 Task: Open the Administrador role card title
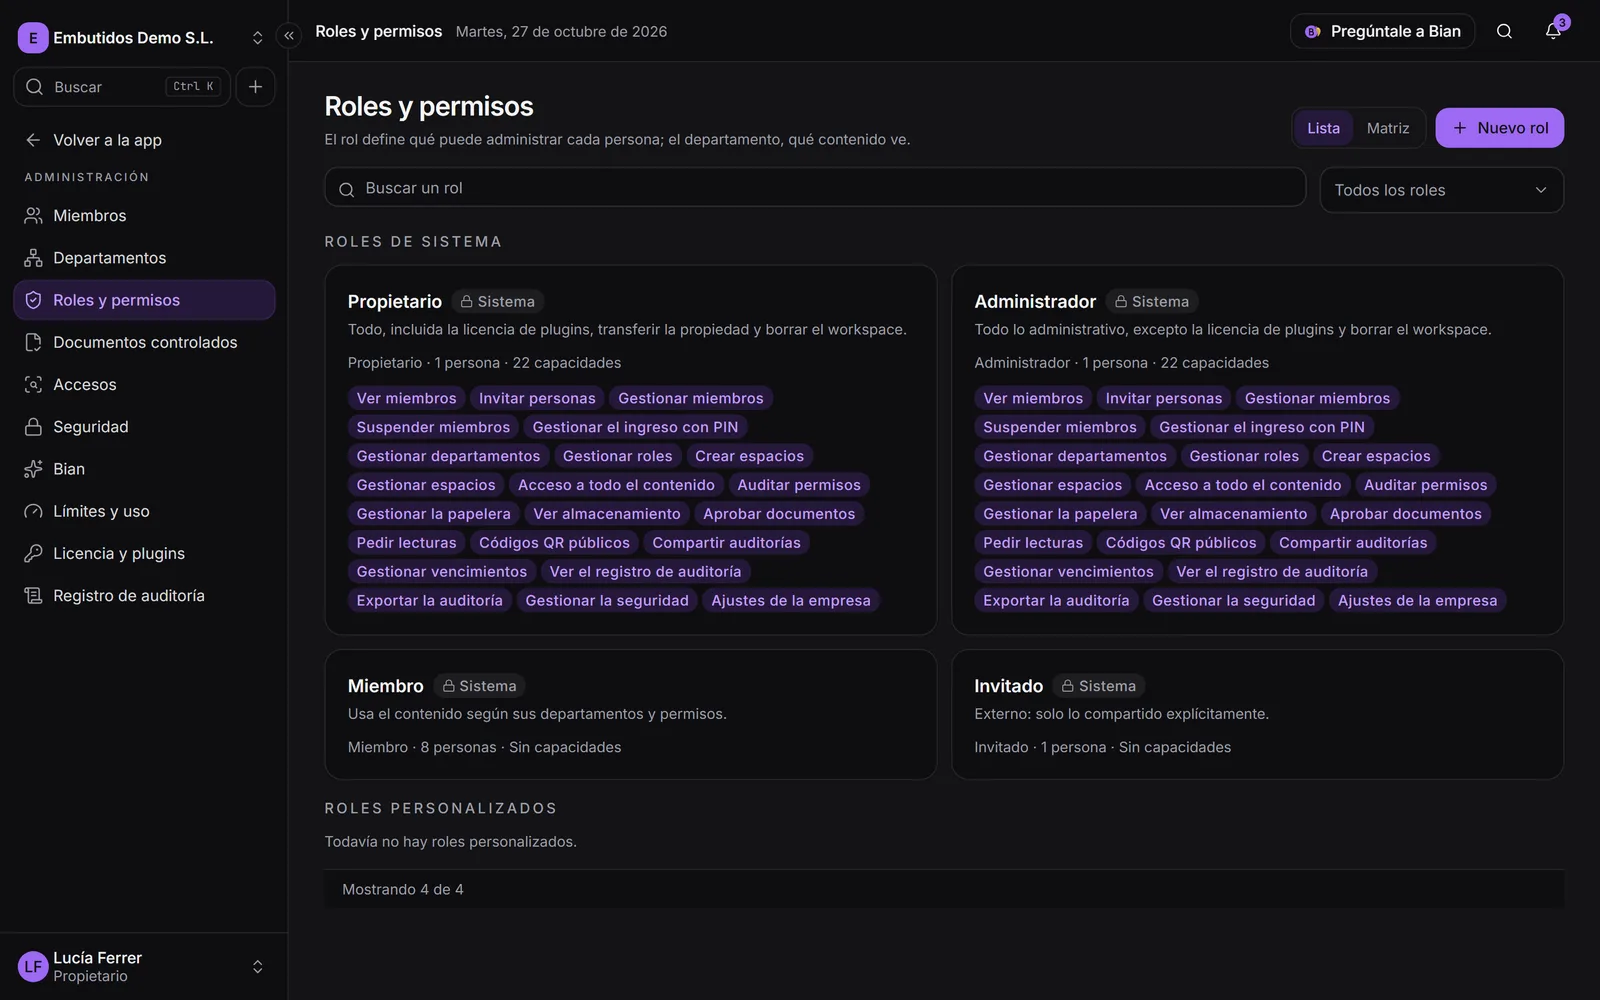click(x=1035, y=301)
